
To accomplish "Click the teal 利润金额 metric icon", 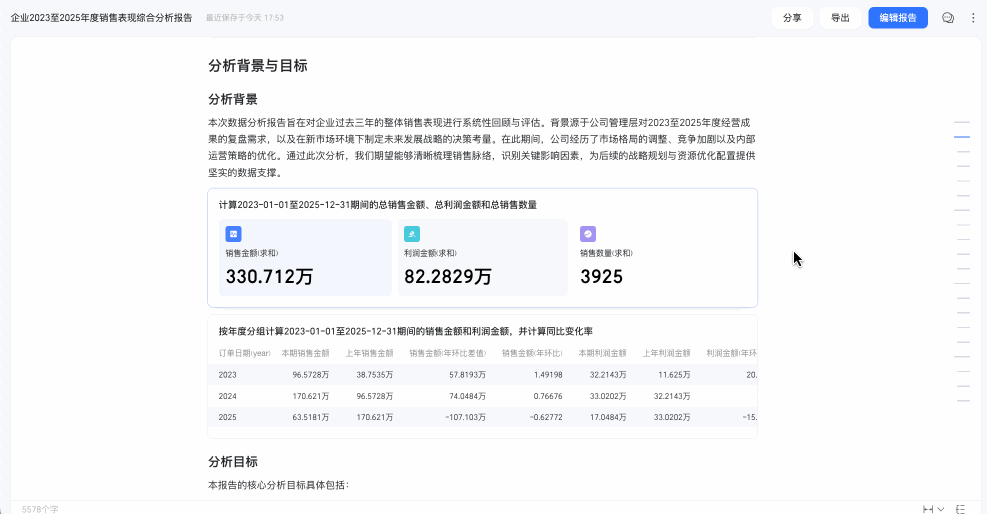I will pyautogui.click(x=412, y=234).
